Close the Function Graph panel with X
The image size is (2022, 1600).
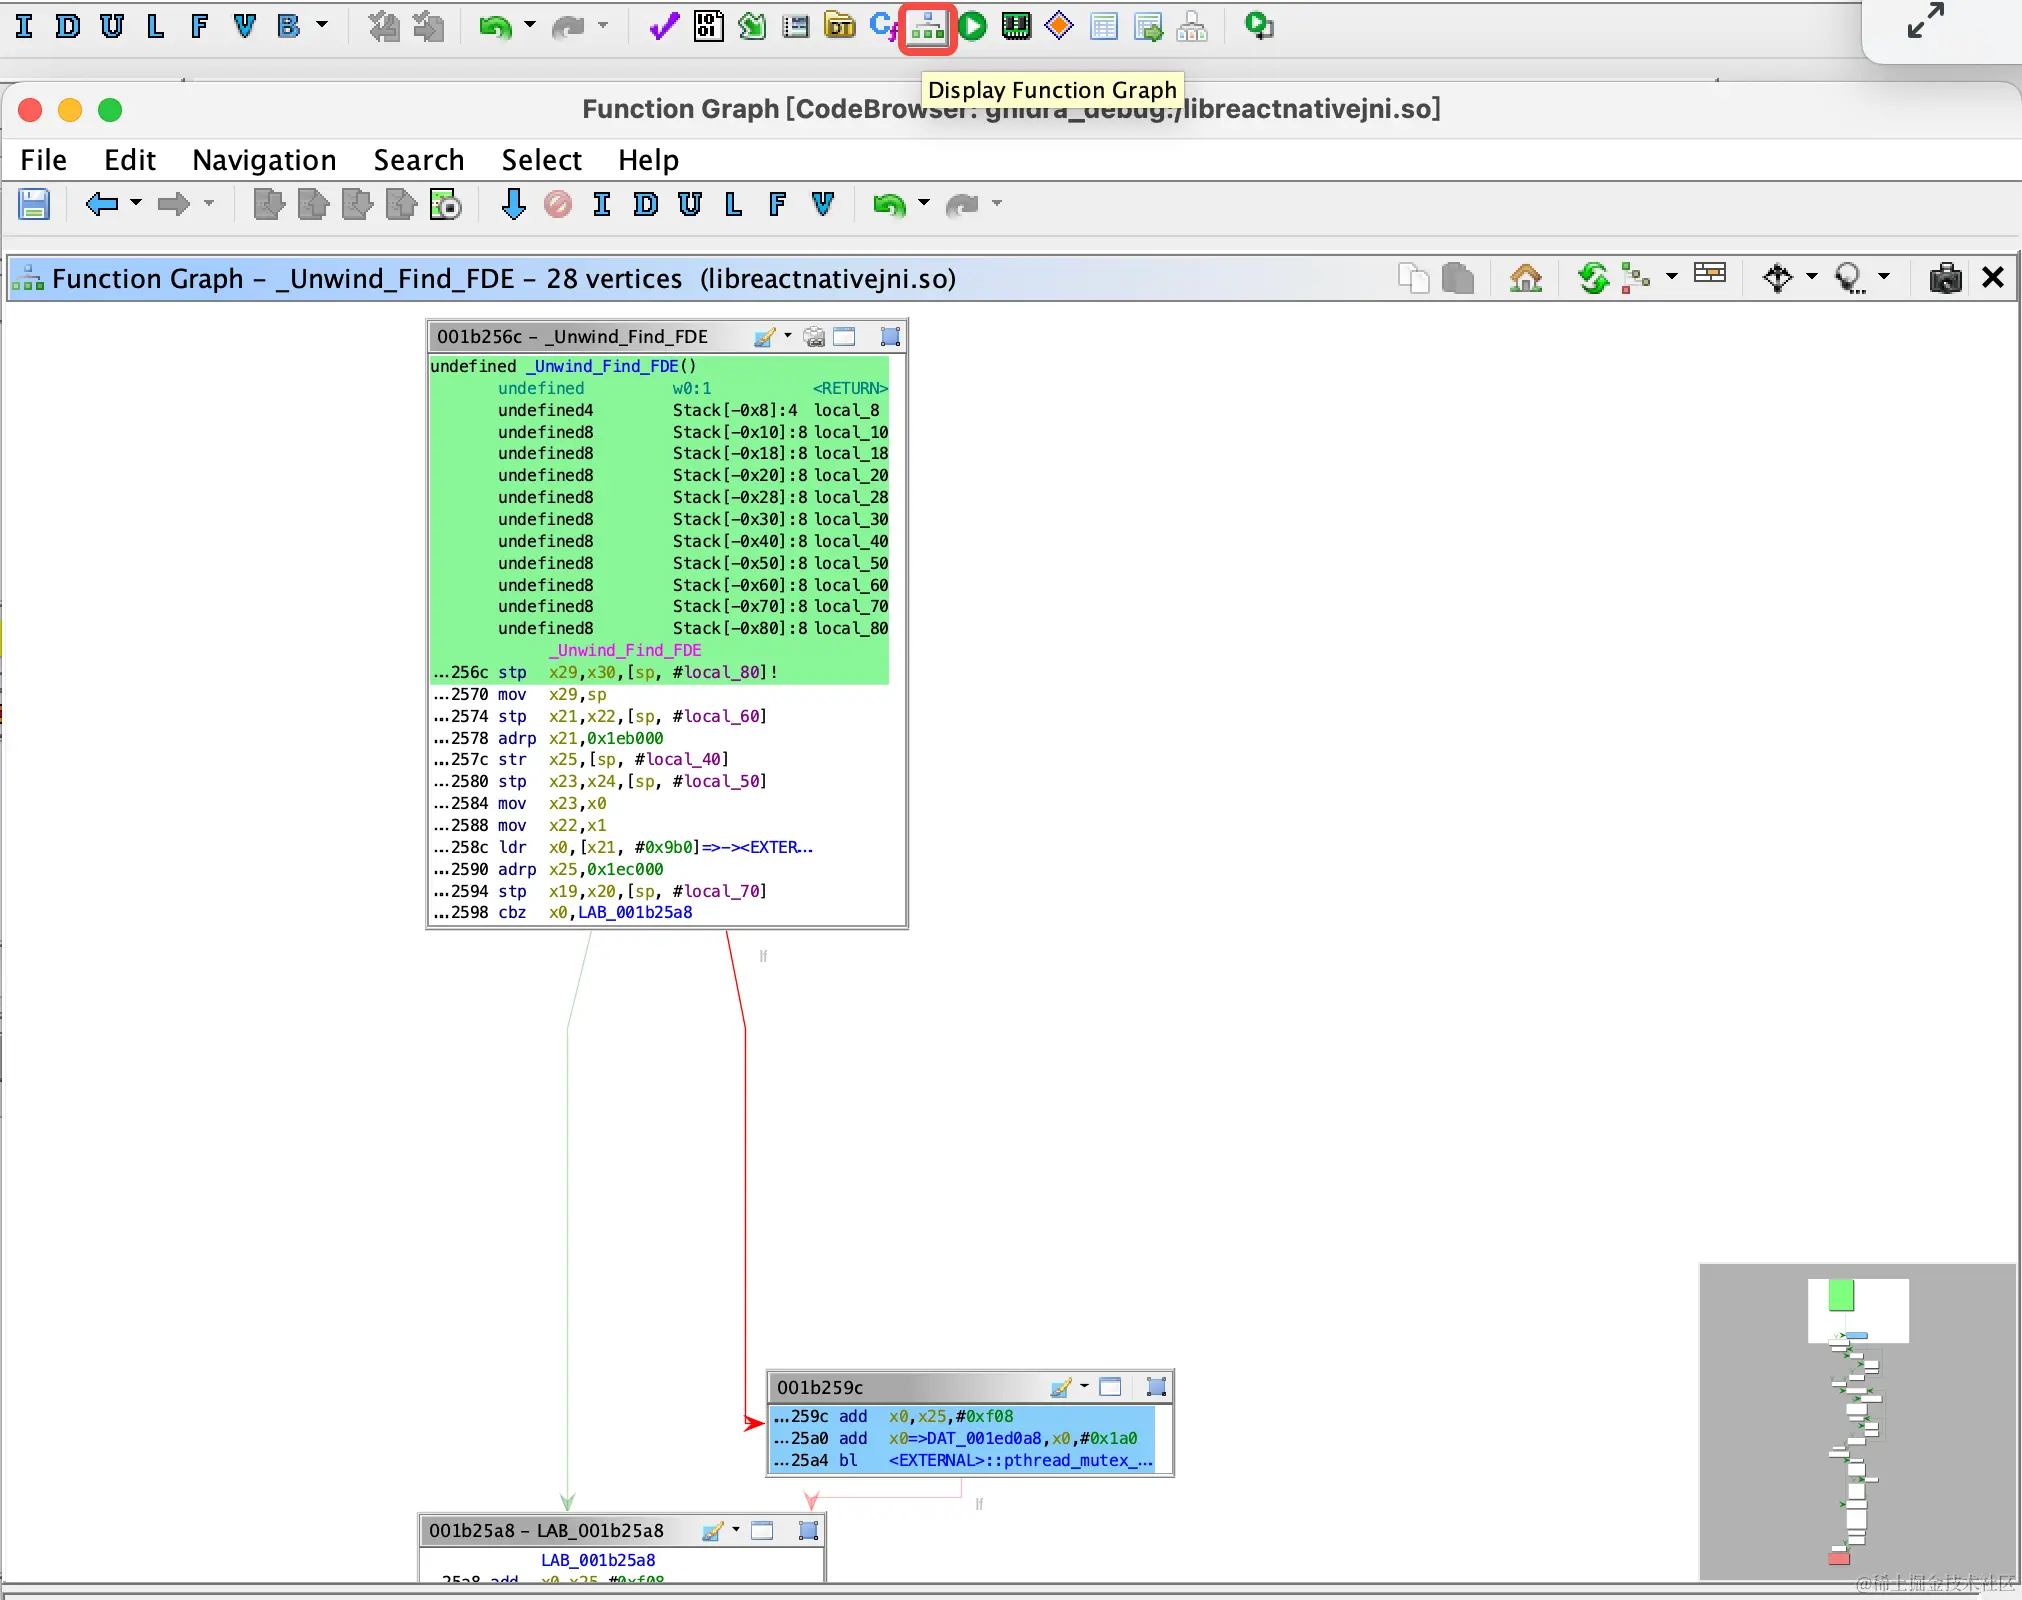coord(1993,278)
